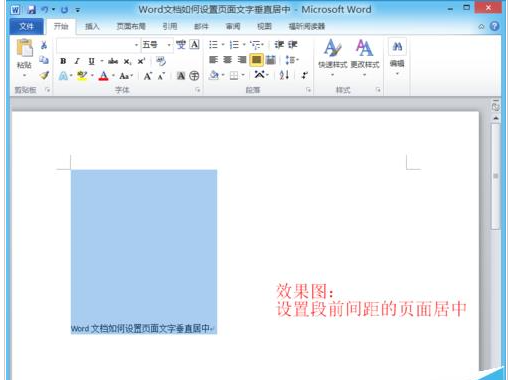This screenshot has height=380, width=508.
Task: Switch to the 插入 ribbon tab
Action: point(92,26)
